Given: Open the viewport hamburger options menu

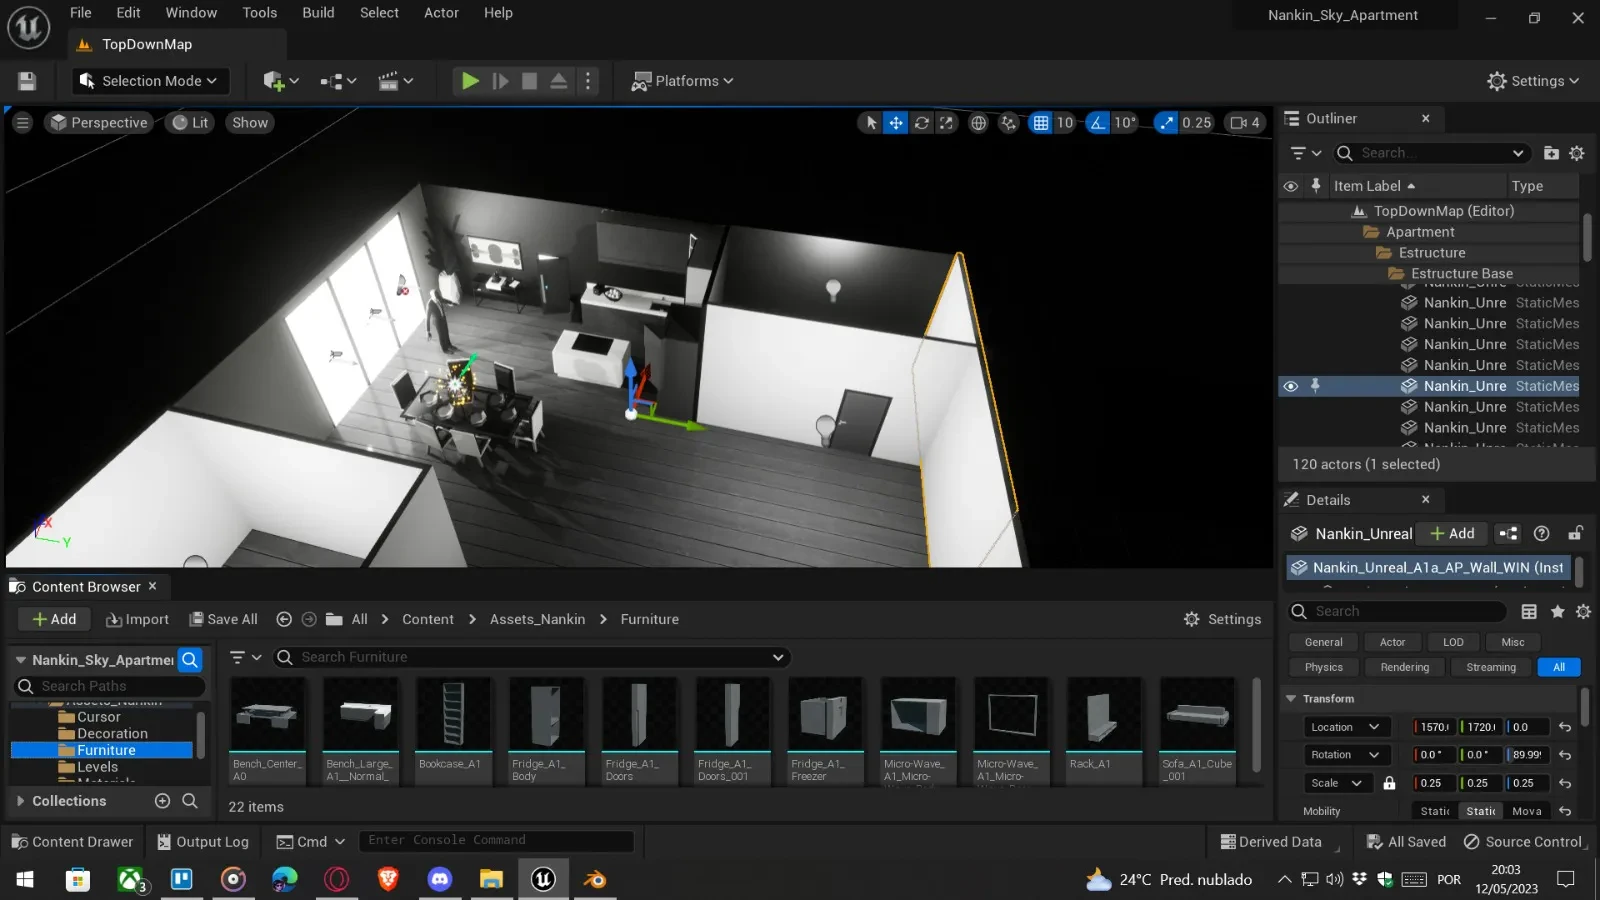Looking at the screenshot, I should point(22,123).
